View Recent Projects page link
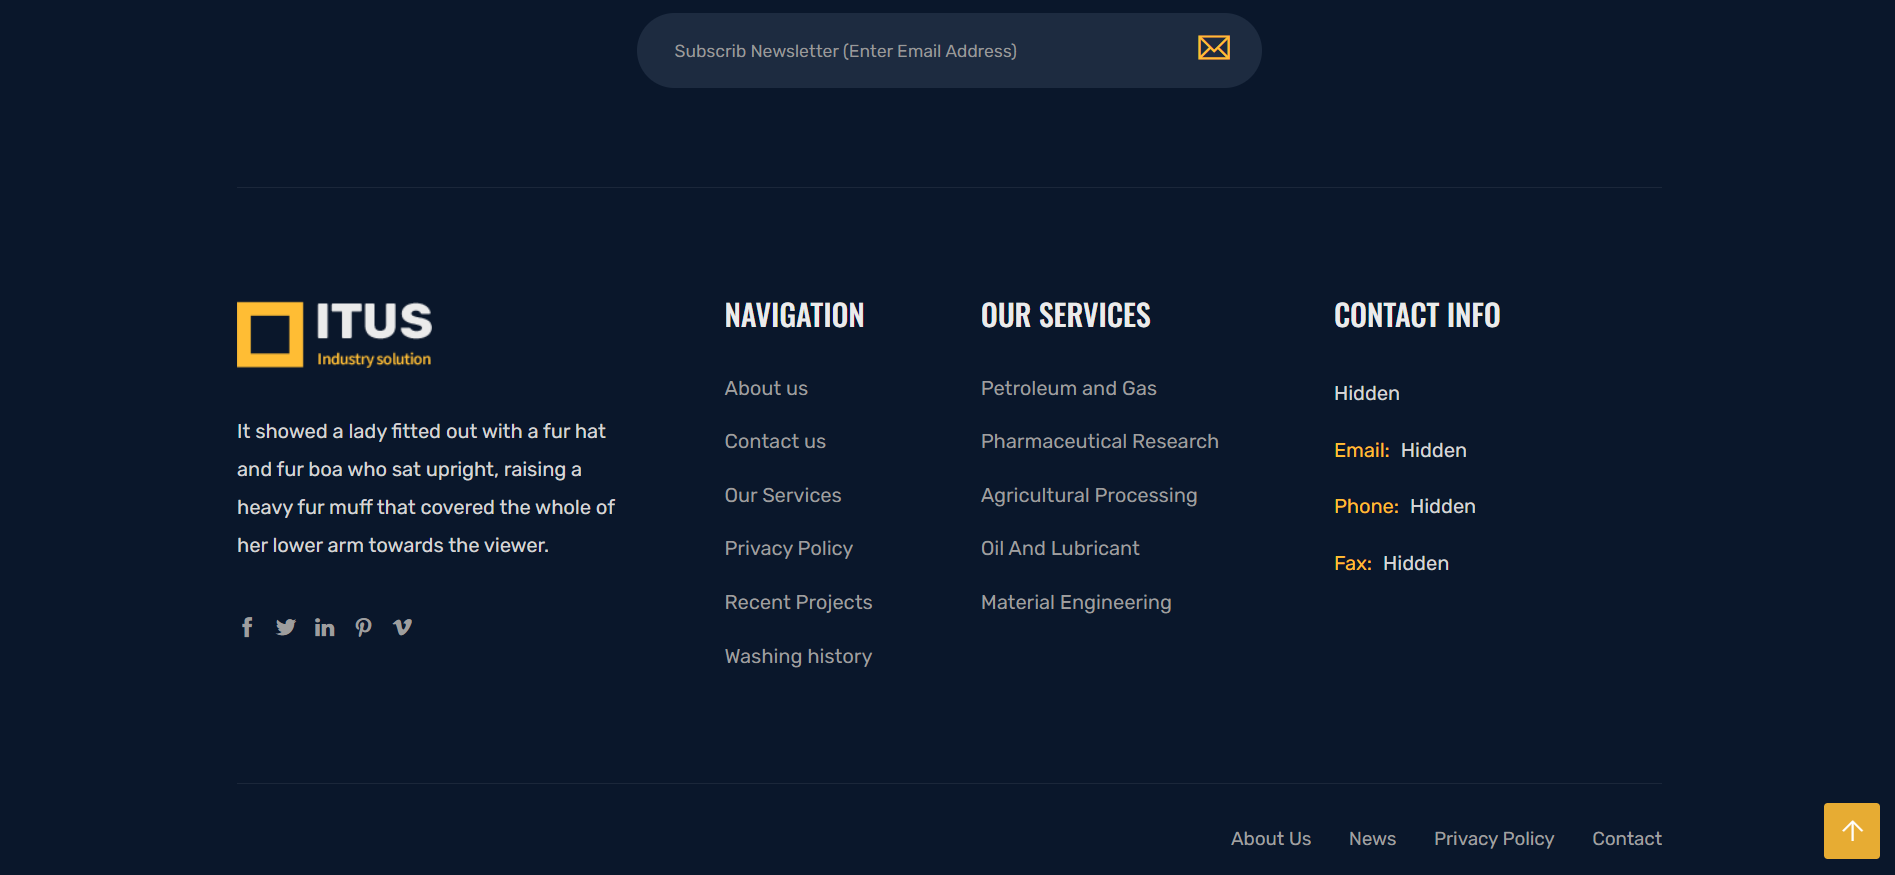The image size is (1895, 875). (x=798, y=603)
